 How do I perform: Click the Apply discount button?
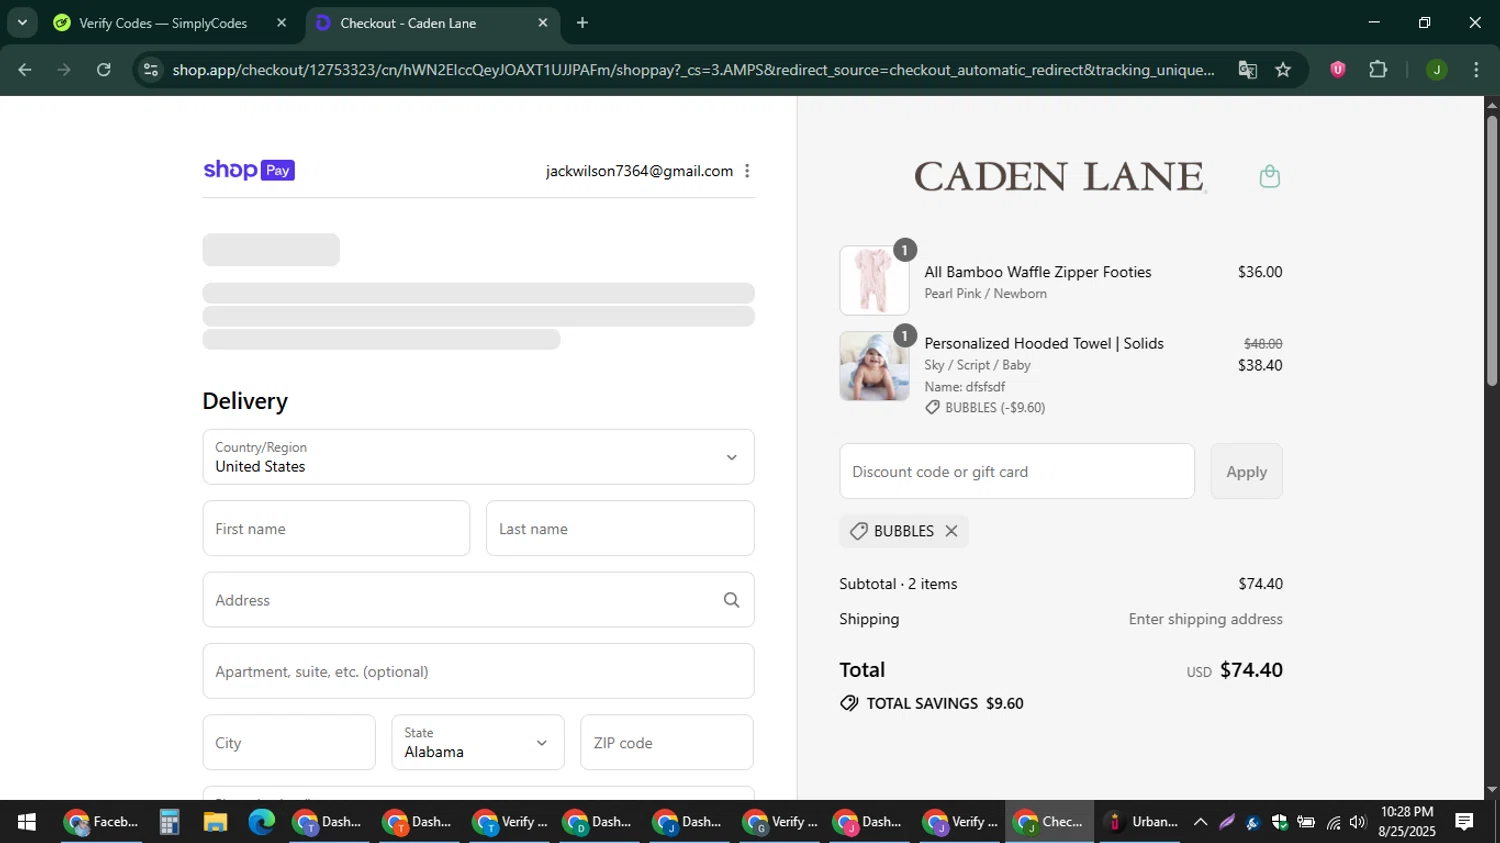coord(1246,471)
